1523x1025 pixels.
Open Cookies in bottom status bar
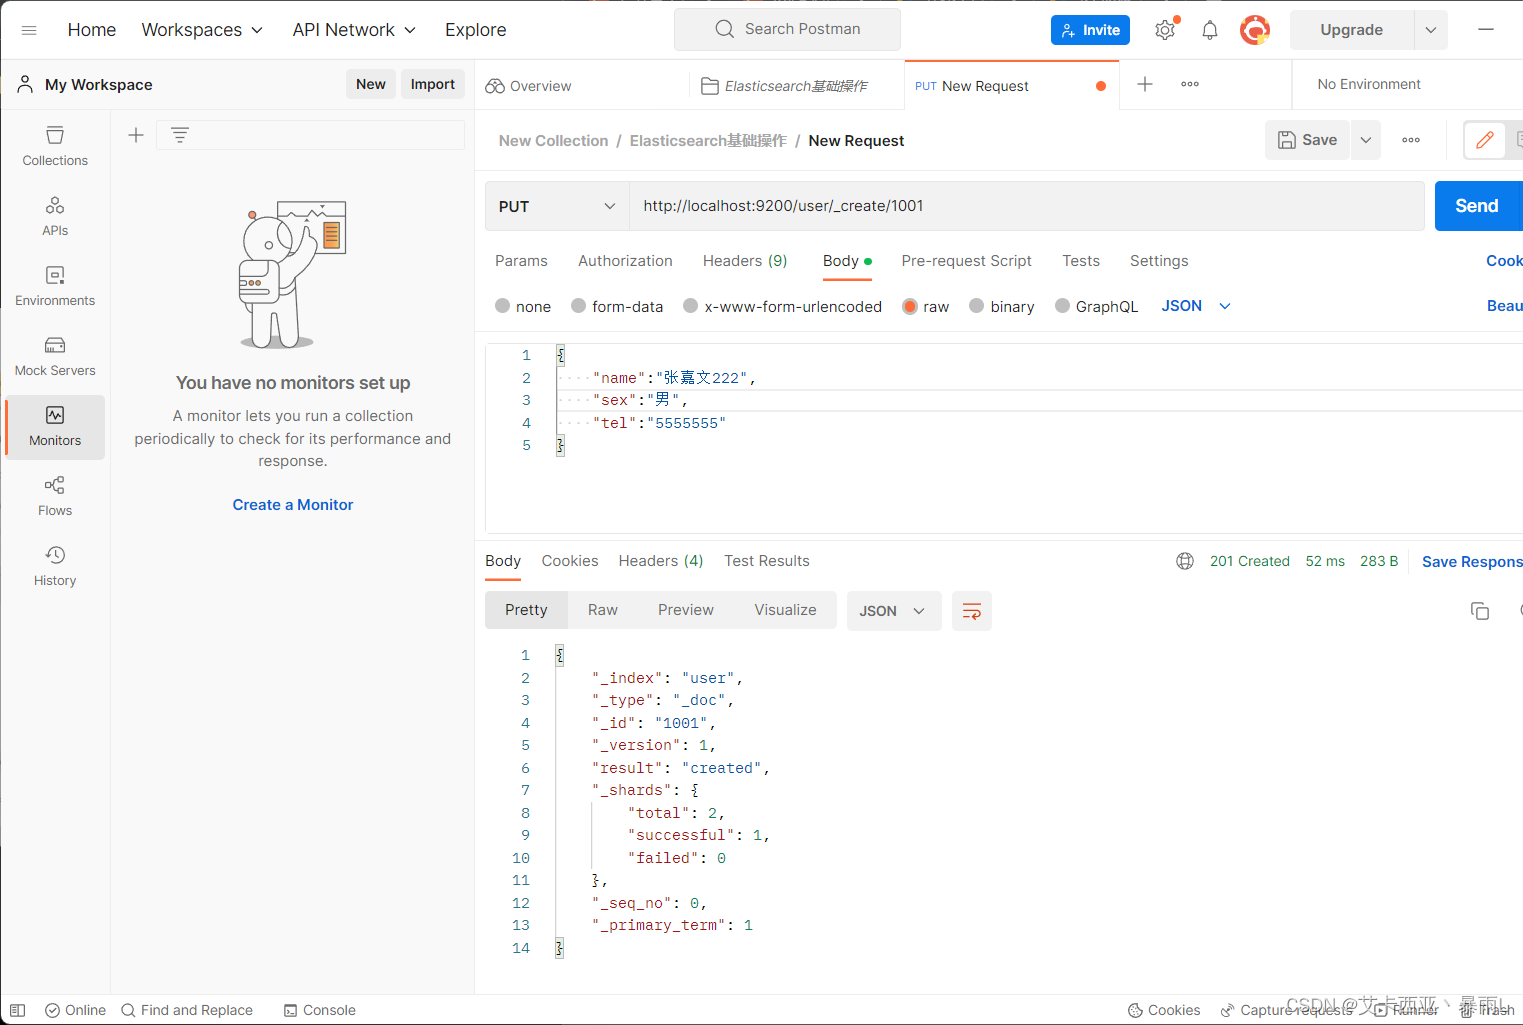click(x=1164, y=1010)
